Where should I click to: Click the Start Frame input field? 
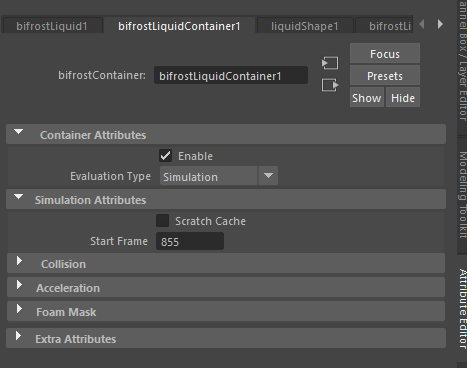click(x=190, y=241)
